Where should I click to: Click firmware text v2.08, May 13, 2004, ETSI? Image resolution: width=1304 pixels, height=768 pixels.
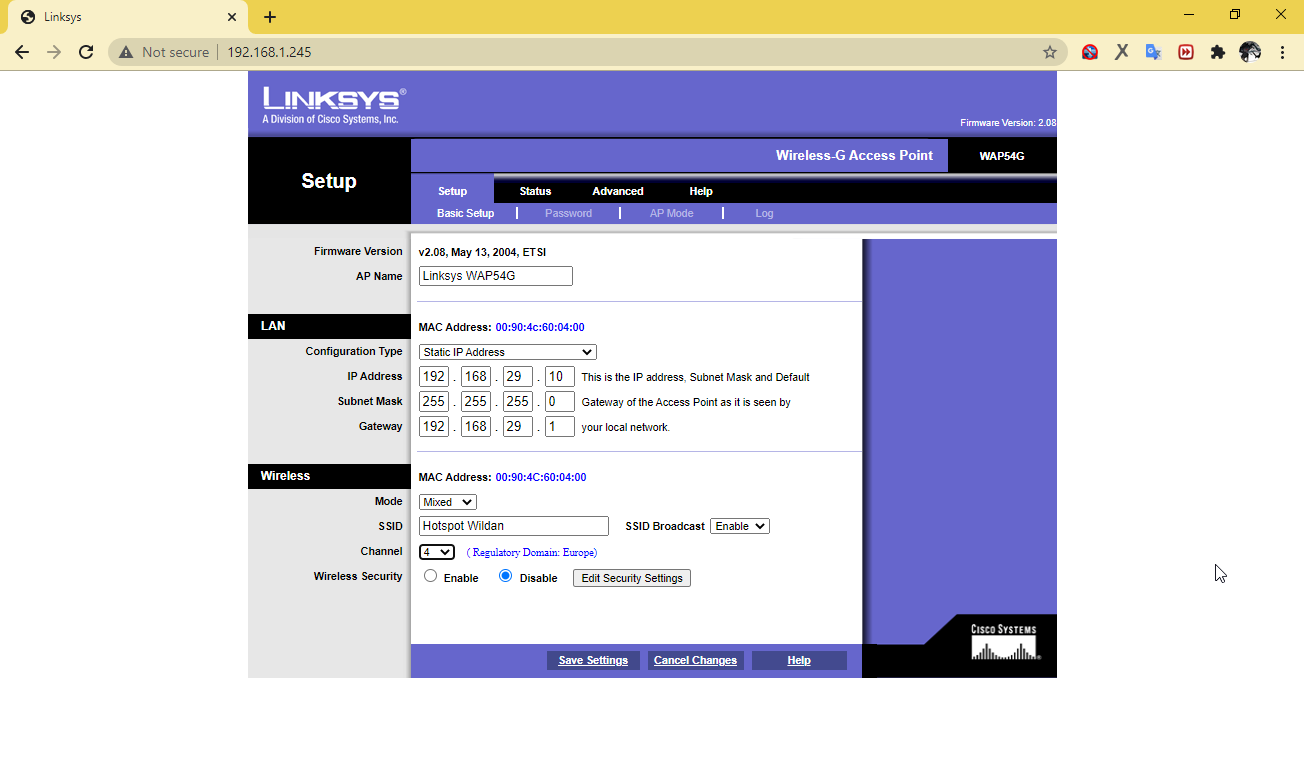point(482,252)
